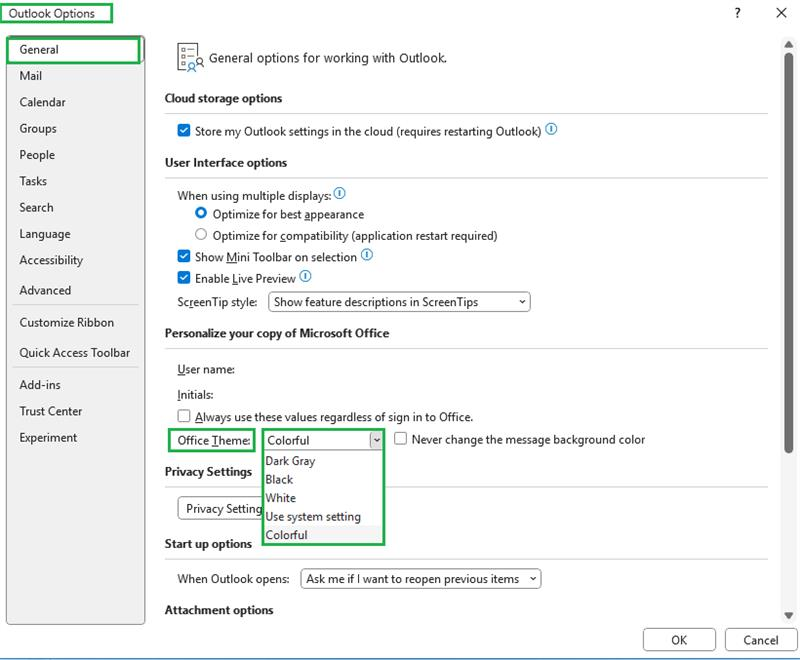Click the vertical scrollbar thumb

point(789,252)
